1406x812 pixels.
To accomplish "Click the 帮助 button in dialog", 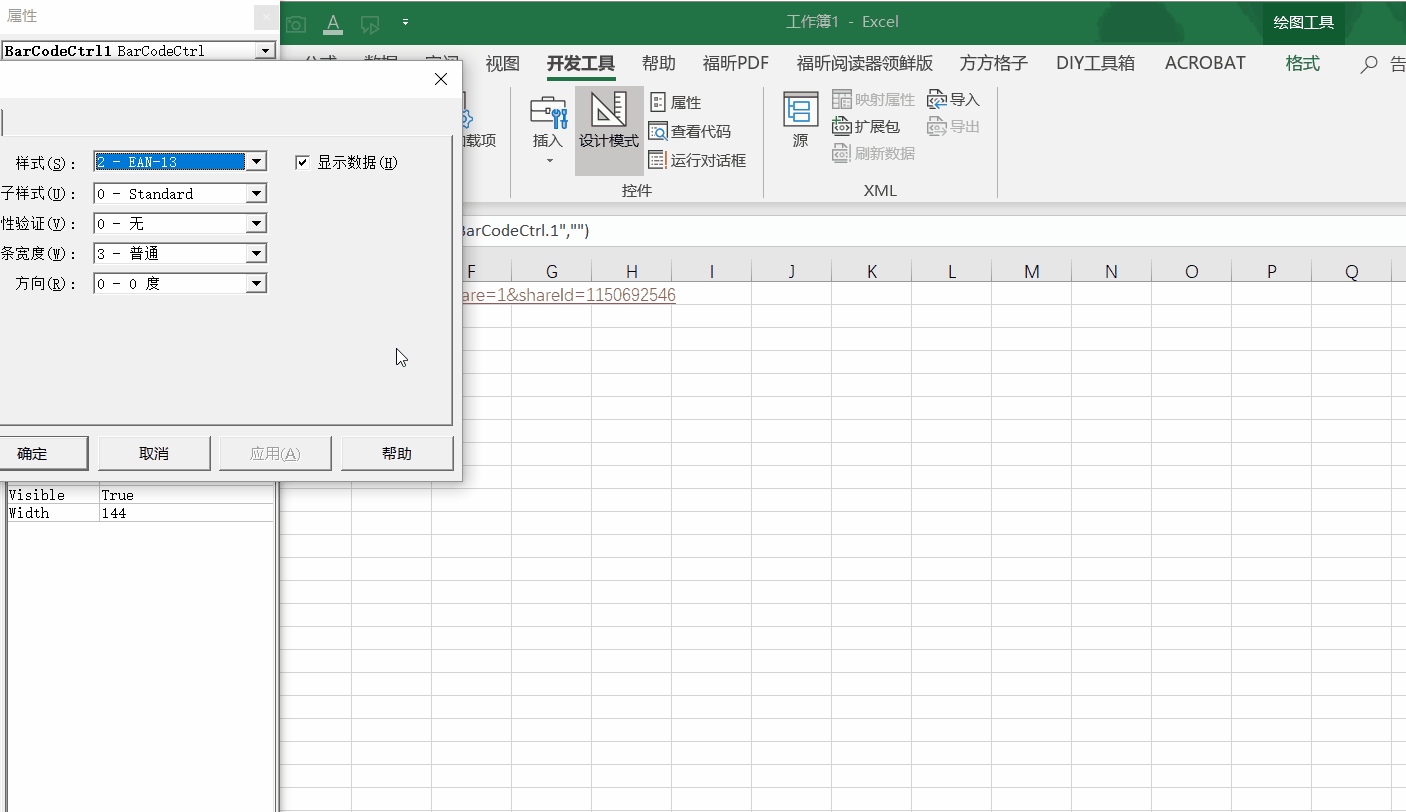I will pos(397,453).
